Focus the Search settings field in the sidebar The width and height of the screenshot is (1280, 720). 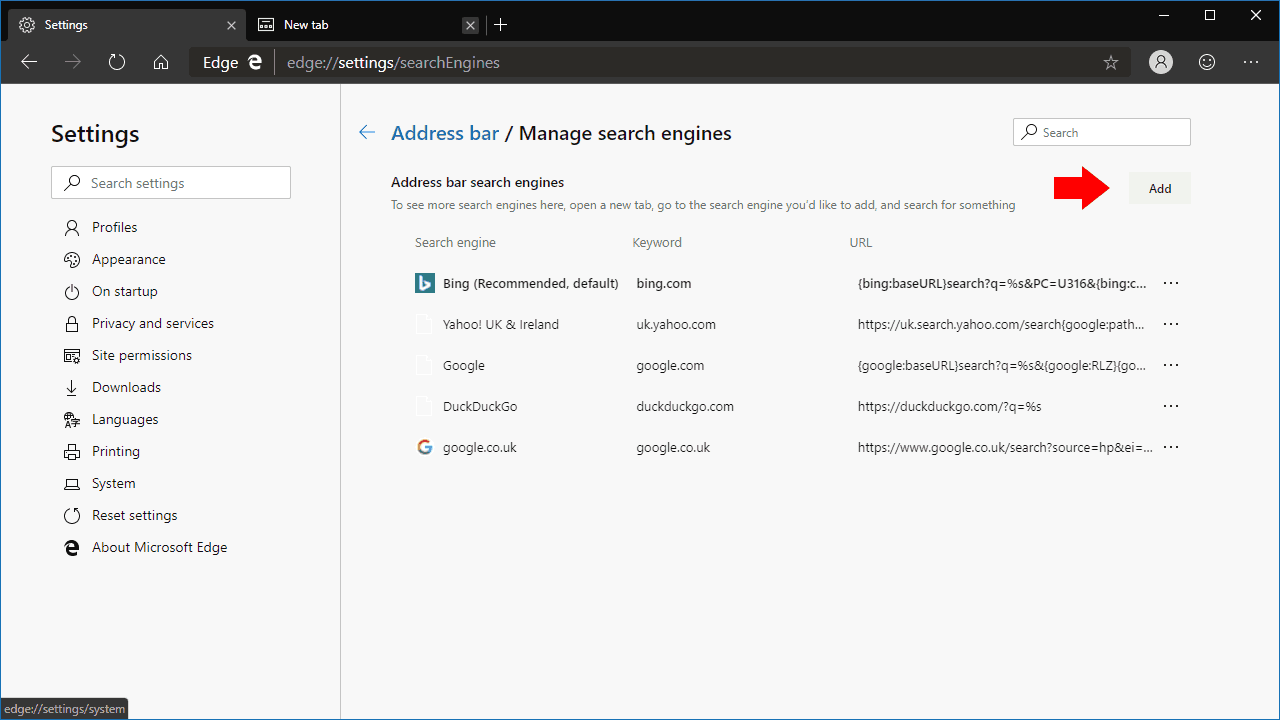coord(171,183)
